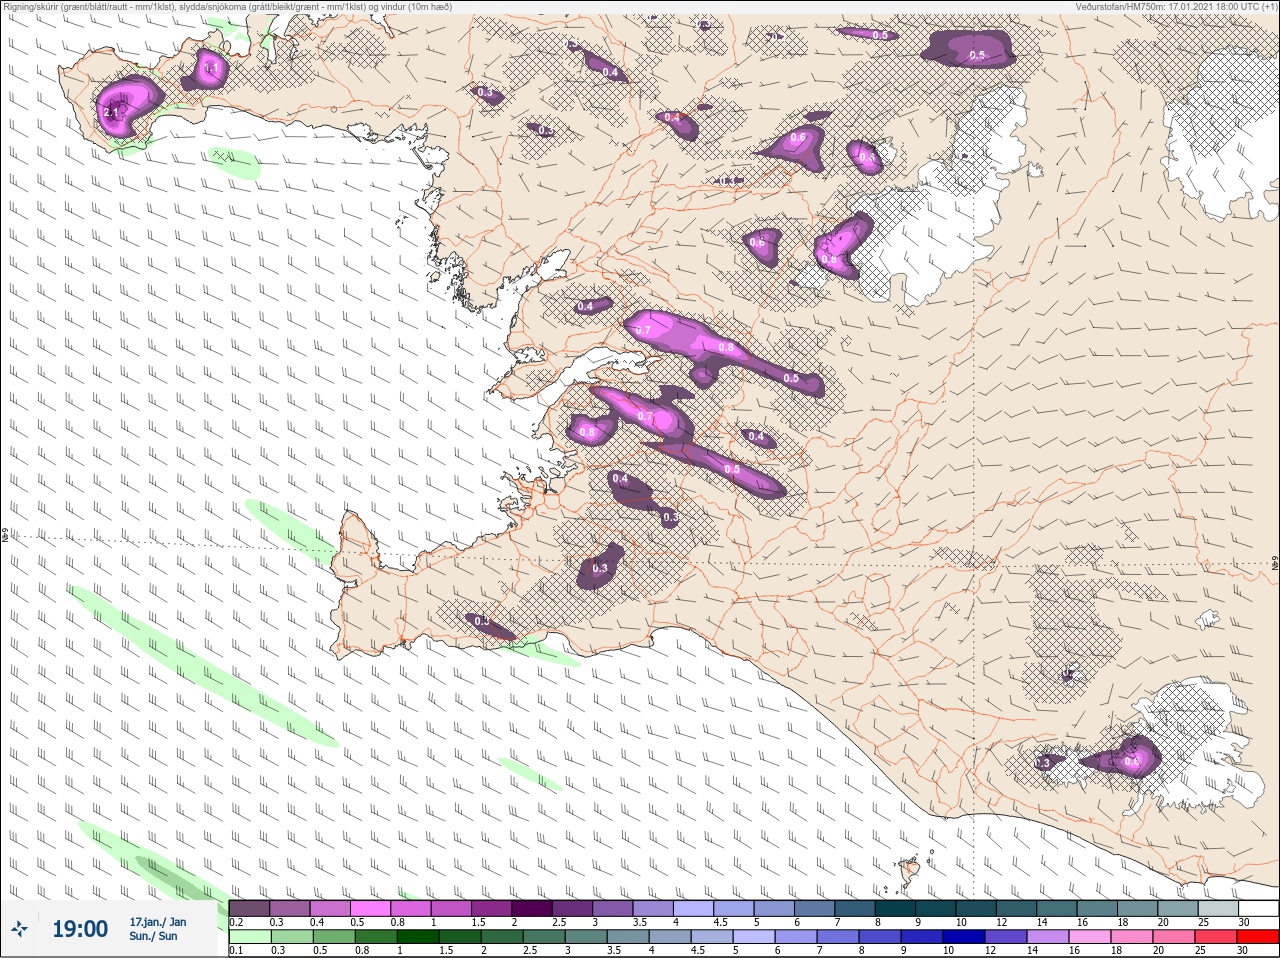Viewport: 1280px width, 958px height.
Task: Pick the bright pink upper legend swatch at 0.5
Action: (x=370, y=908)
